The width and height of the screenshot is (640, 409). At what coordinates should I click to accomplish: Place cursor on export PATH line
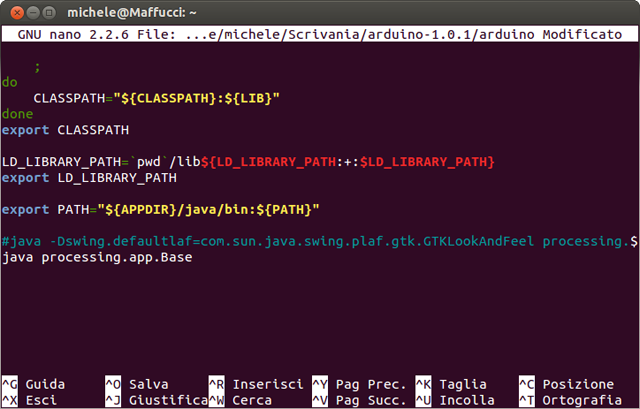pos(160,210)
